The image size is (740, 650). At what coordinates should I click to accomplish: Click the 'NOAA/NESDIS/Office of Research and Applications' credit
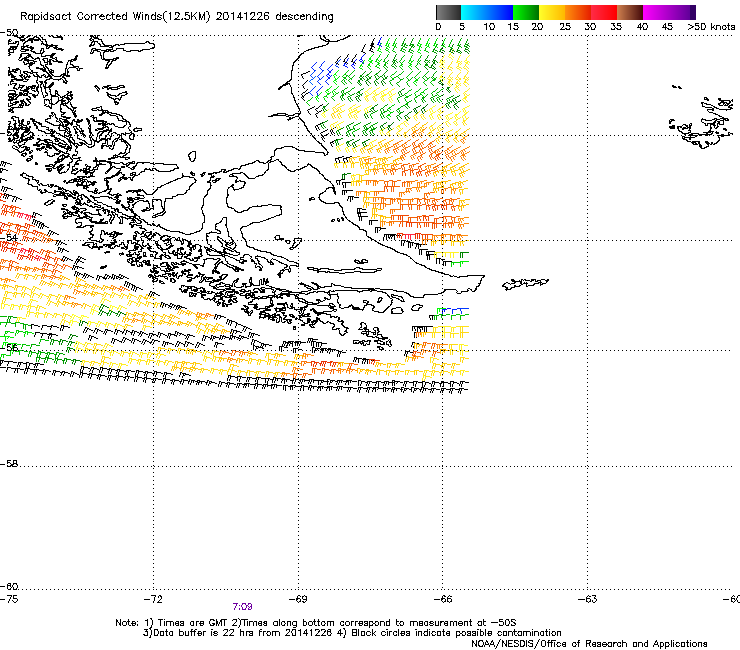589,644
